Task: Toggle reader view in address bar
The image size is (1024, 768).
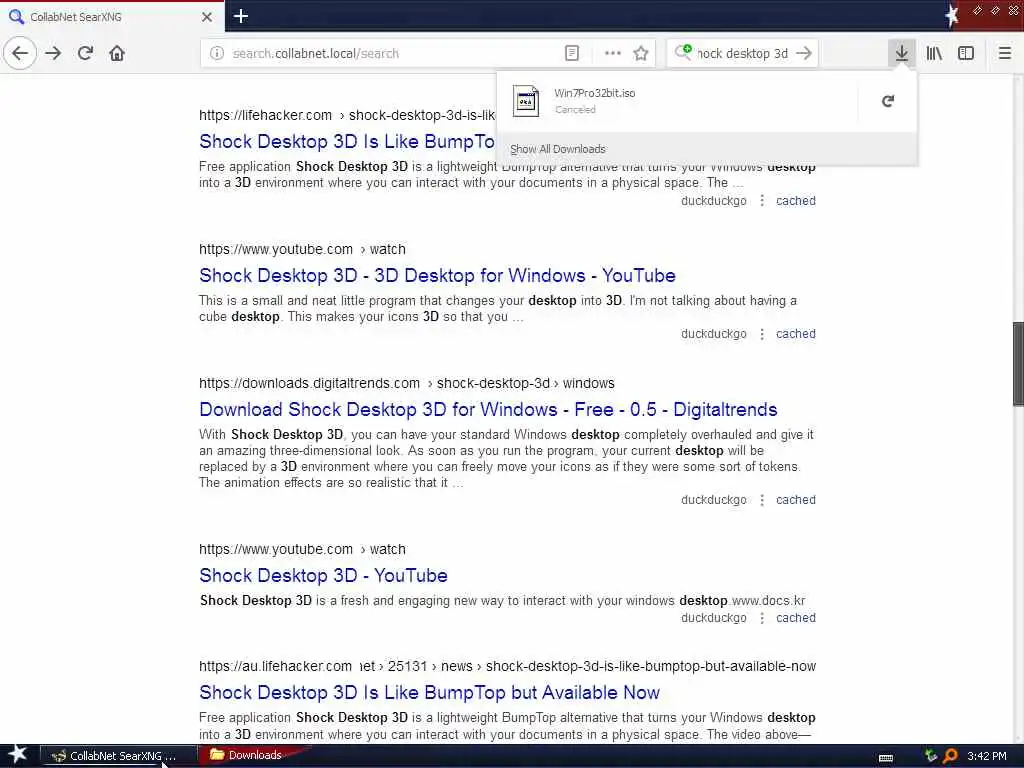Action: coord(571,53)
